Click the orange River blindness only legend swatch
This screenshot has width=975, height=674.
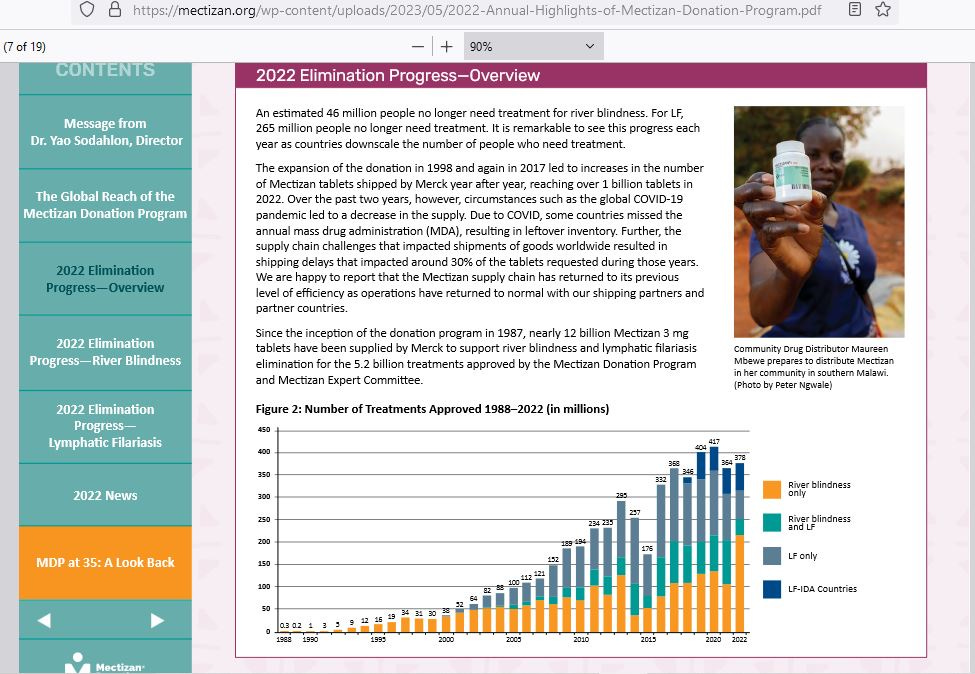click(x=772, y=489)
